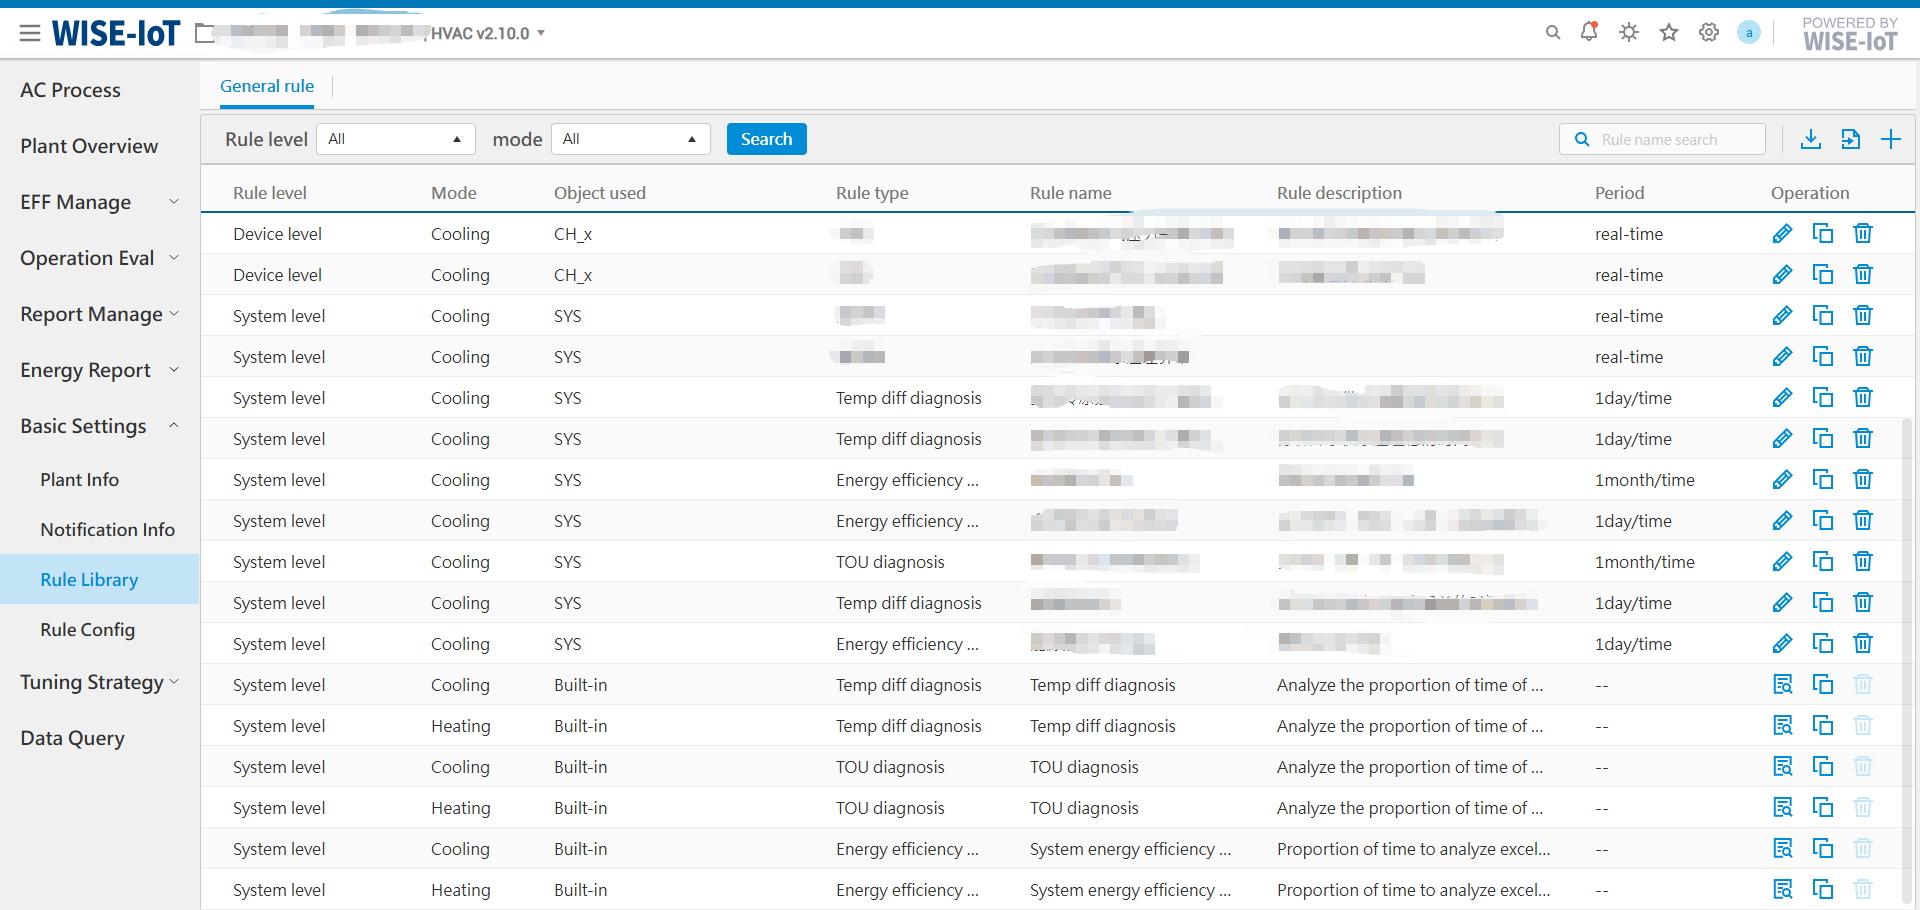Go to Rule Config in sidebar
This screenshot has width=1920, height=910.
pos(88,630)
